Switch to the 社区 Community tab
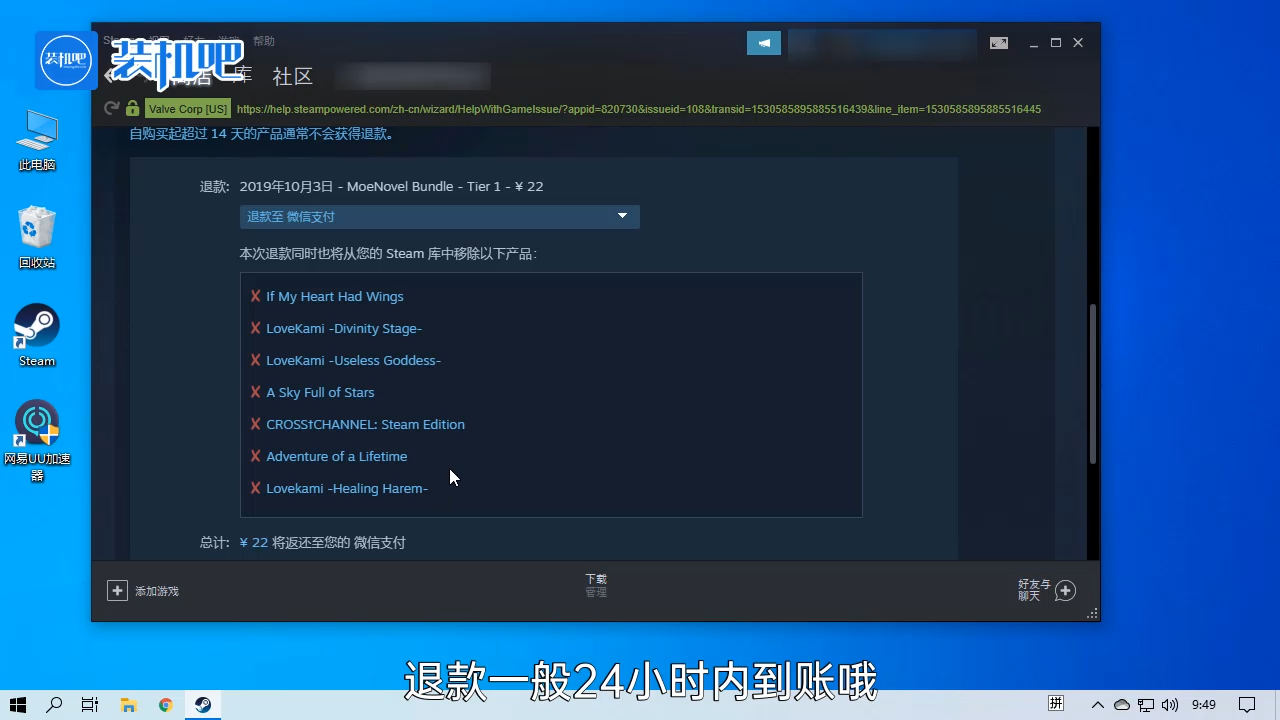Screen dimensions: 1280x720 [292, 76]
